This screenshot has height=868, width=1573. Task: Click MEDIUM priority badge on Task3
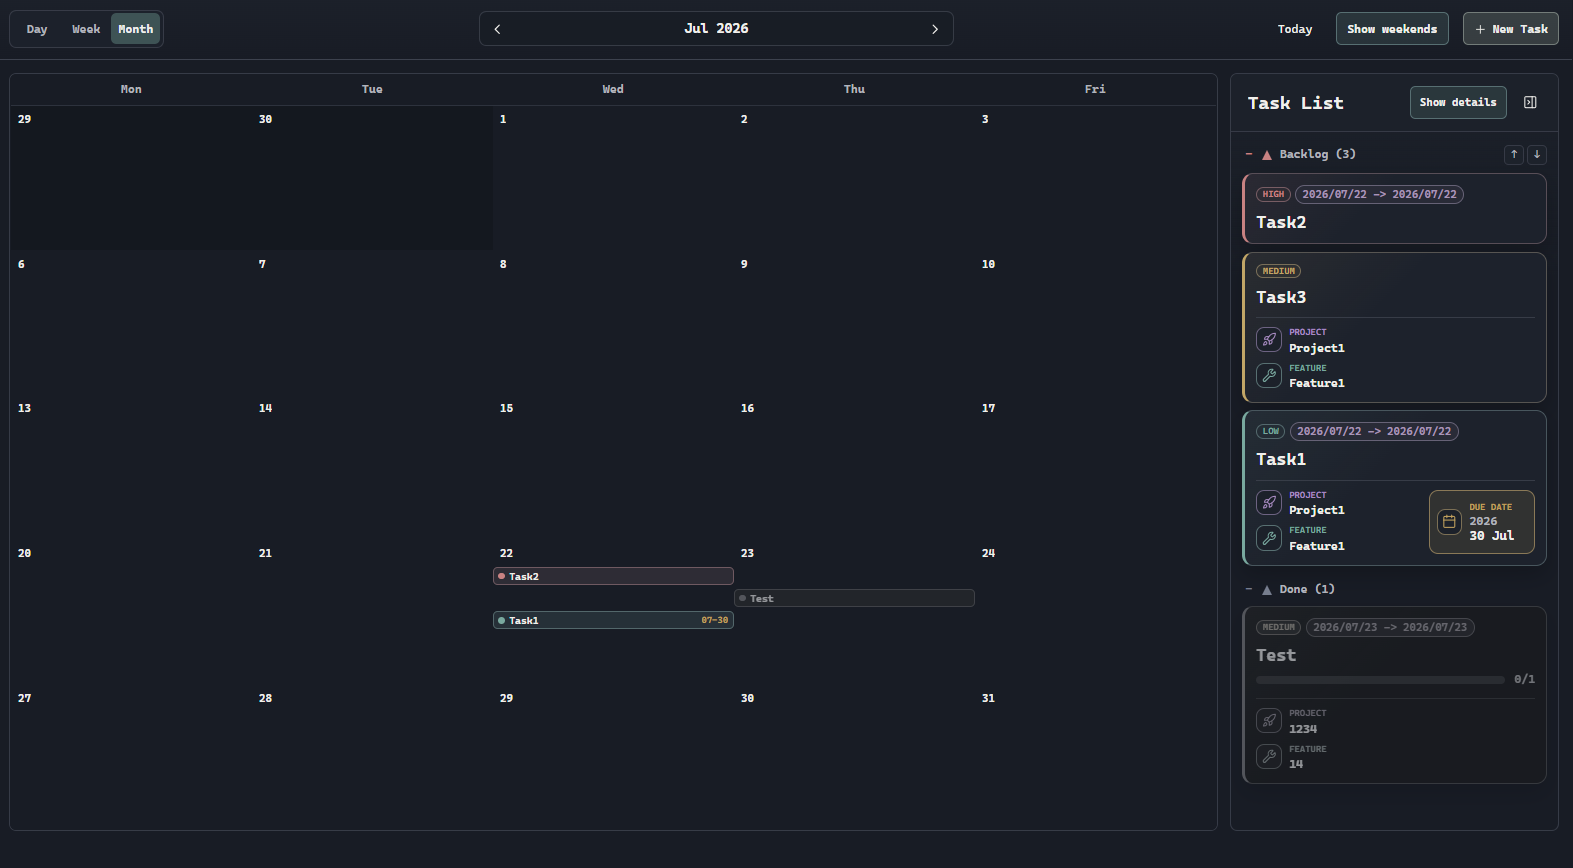pos(1278,271)
